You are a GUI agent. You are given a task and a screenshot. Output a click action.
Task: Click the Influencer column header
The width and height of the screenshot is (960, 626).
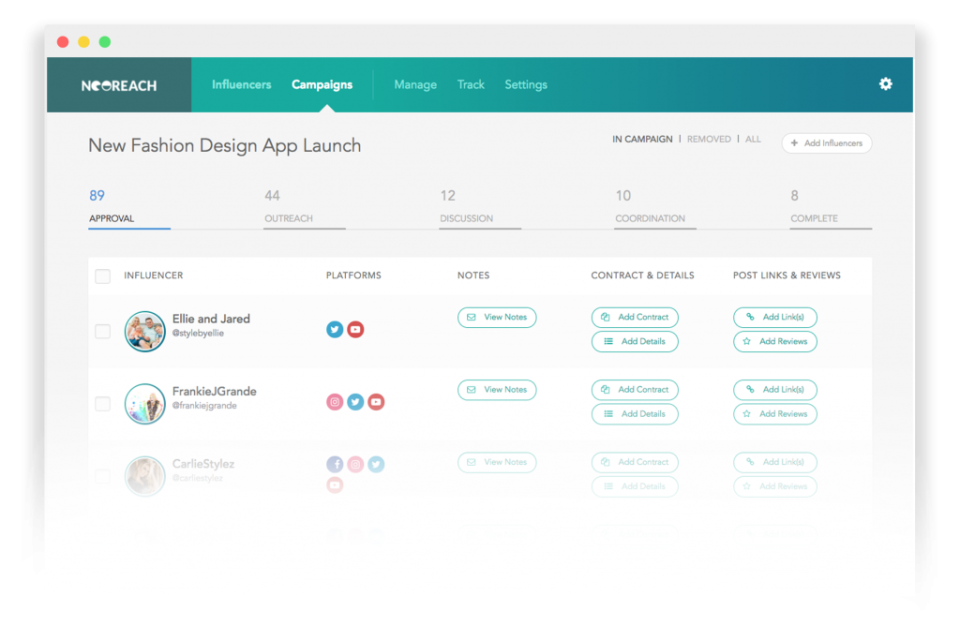[154, 276]
